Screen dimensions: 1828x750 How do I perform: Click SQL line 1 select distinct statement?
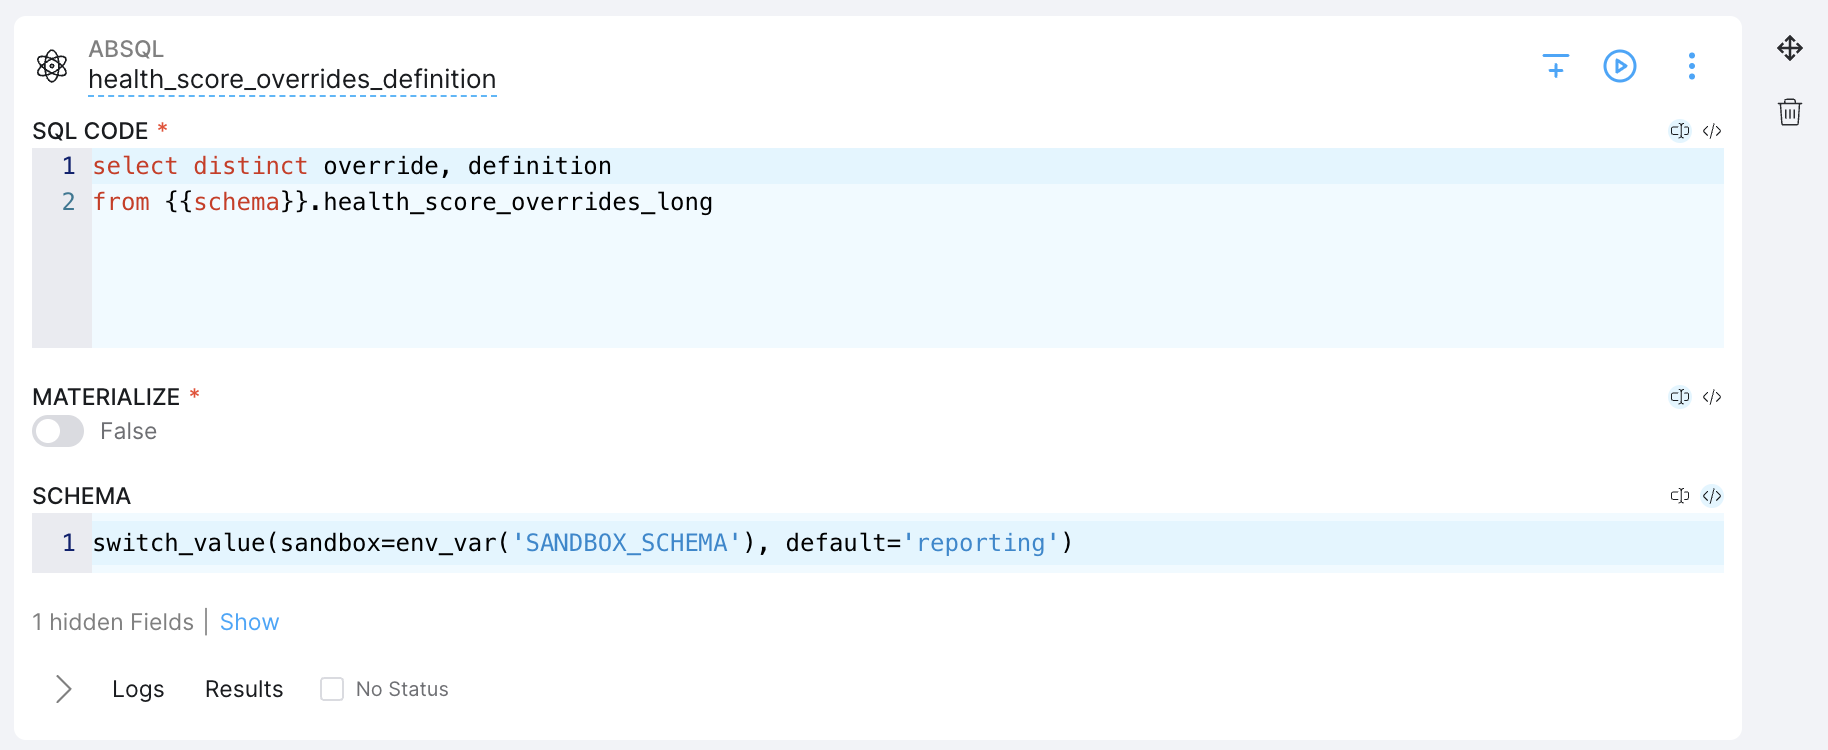click(352, 166)
